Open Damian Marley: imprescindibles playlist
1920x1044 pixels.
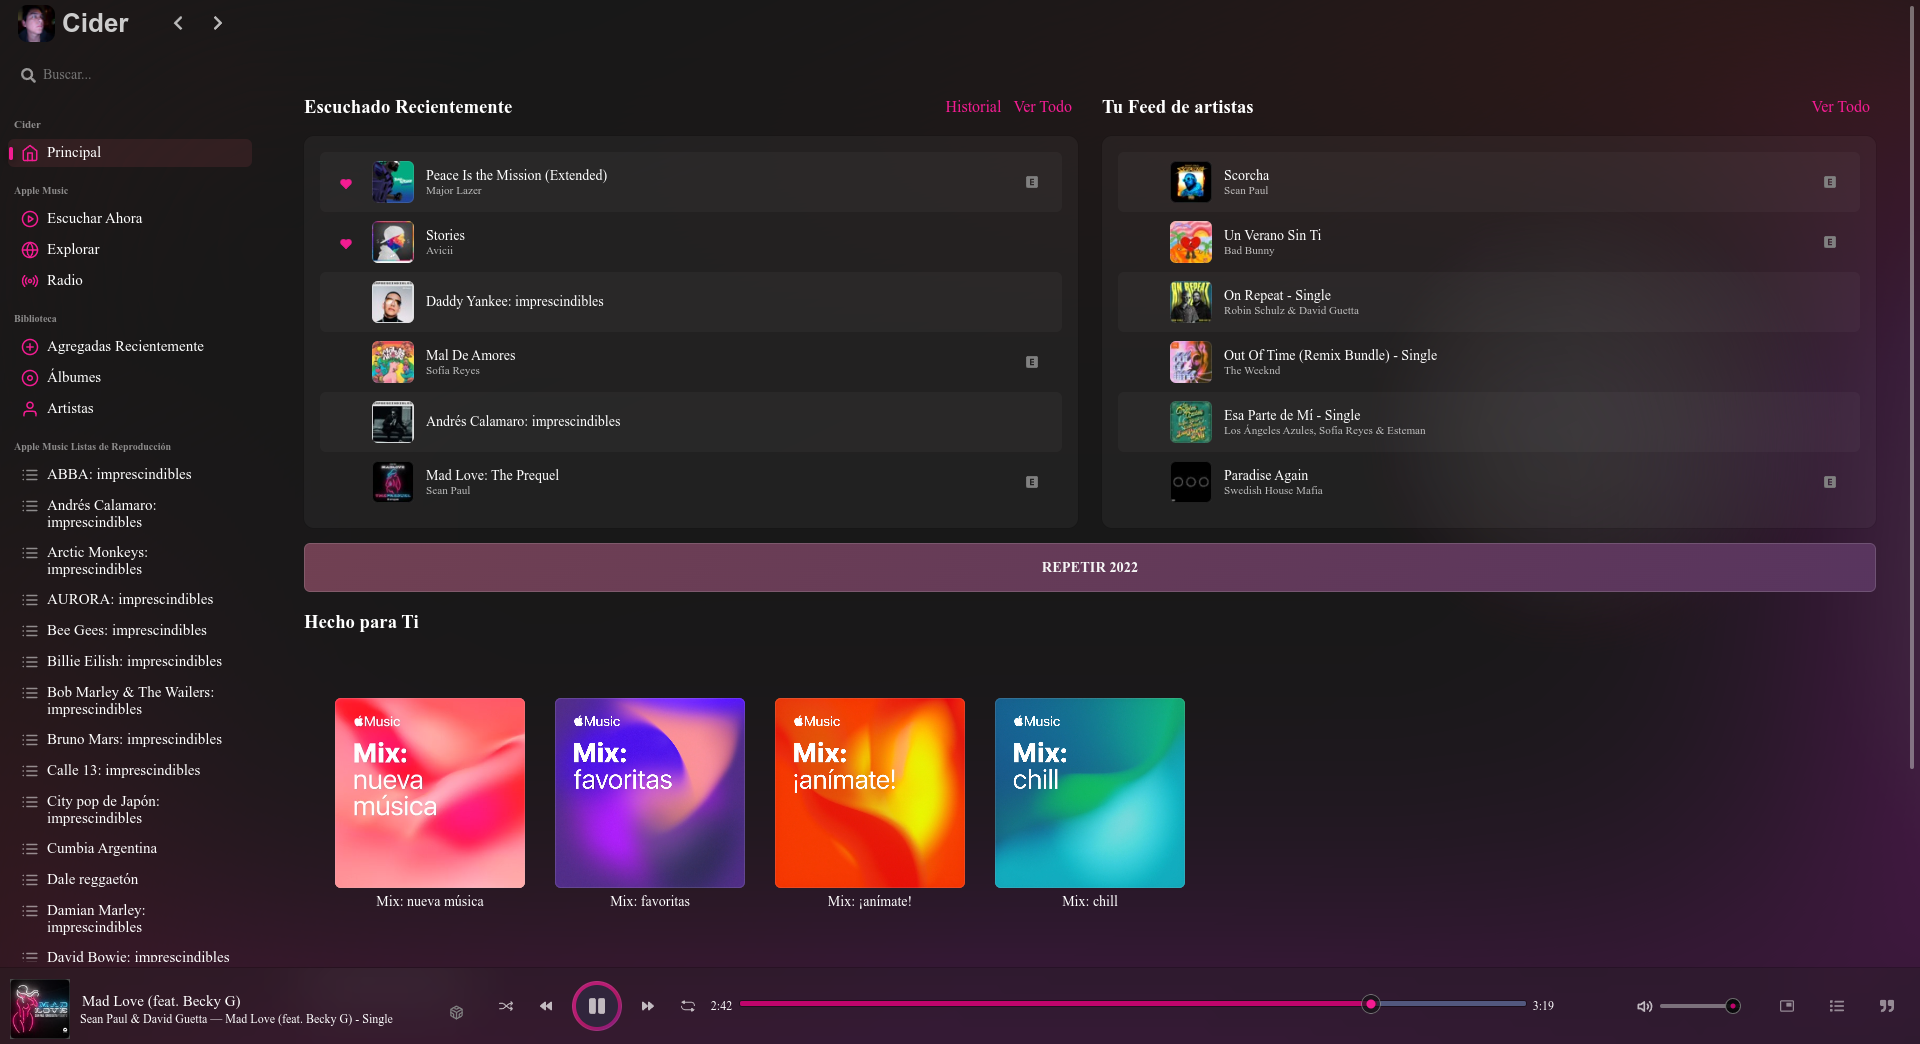130,918
